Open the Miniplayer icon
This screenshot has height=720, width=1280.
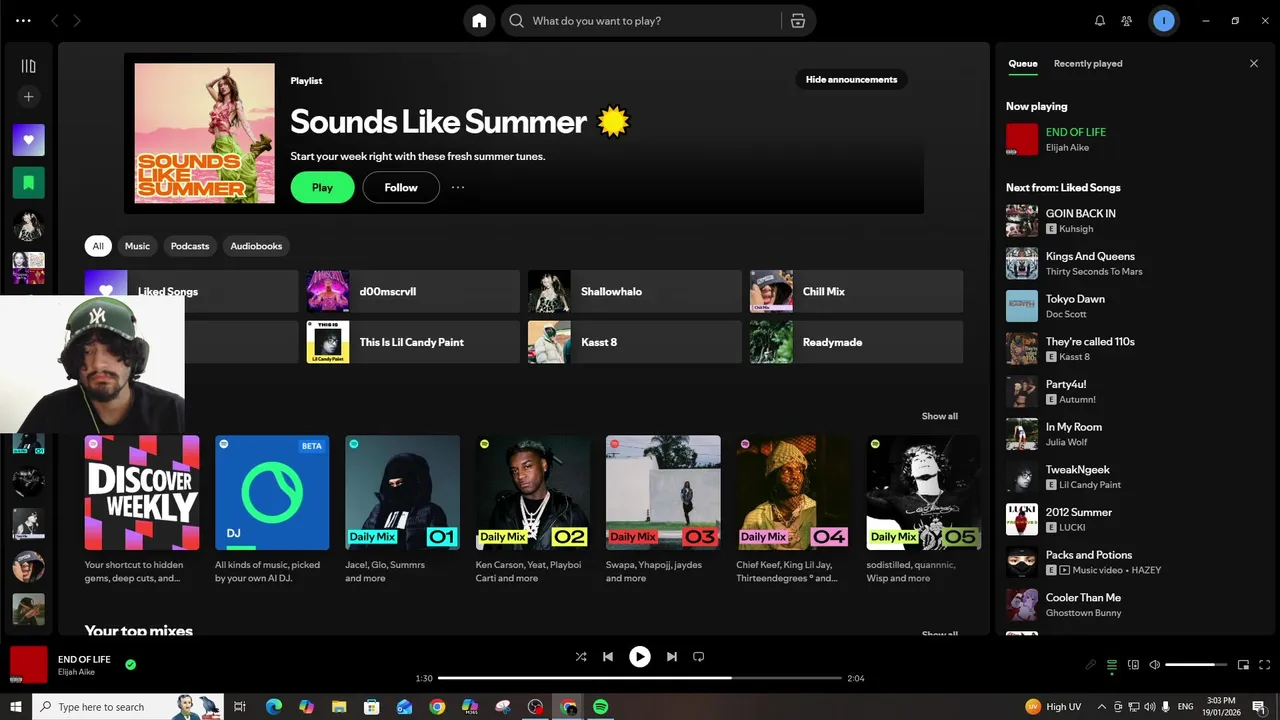click(1243, 665)
